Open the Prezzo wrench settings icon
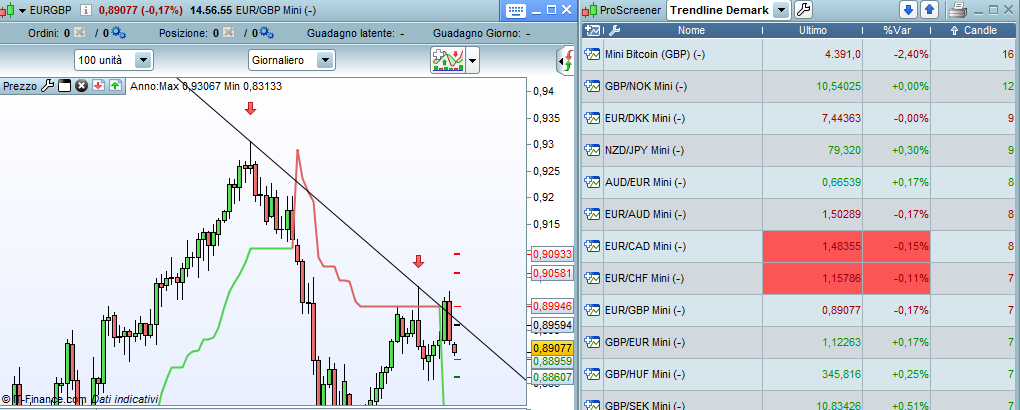The width and height of the screenshot is (1020, 410). click(x=47, y=86)
